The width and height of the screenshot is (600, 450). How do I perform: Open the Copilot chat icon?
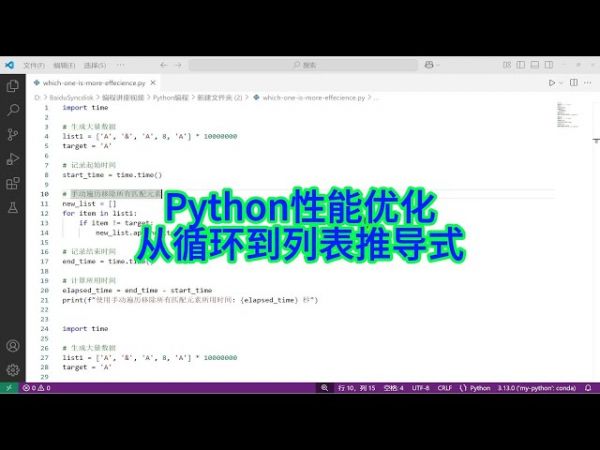click(x=429, y=65)
